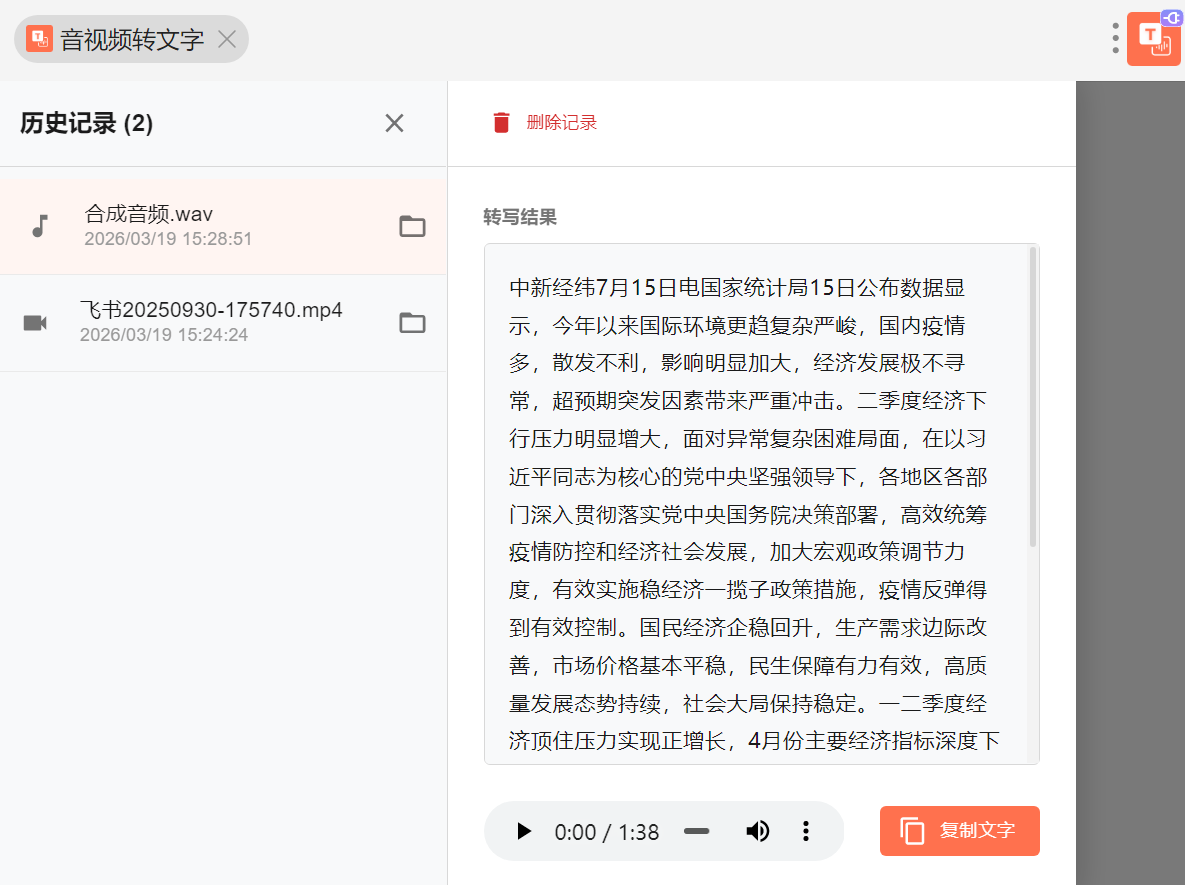
Task: Close the 音视频转文字 tab
Action: tap(227, 39)
